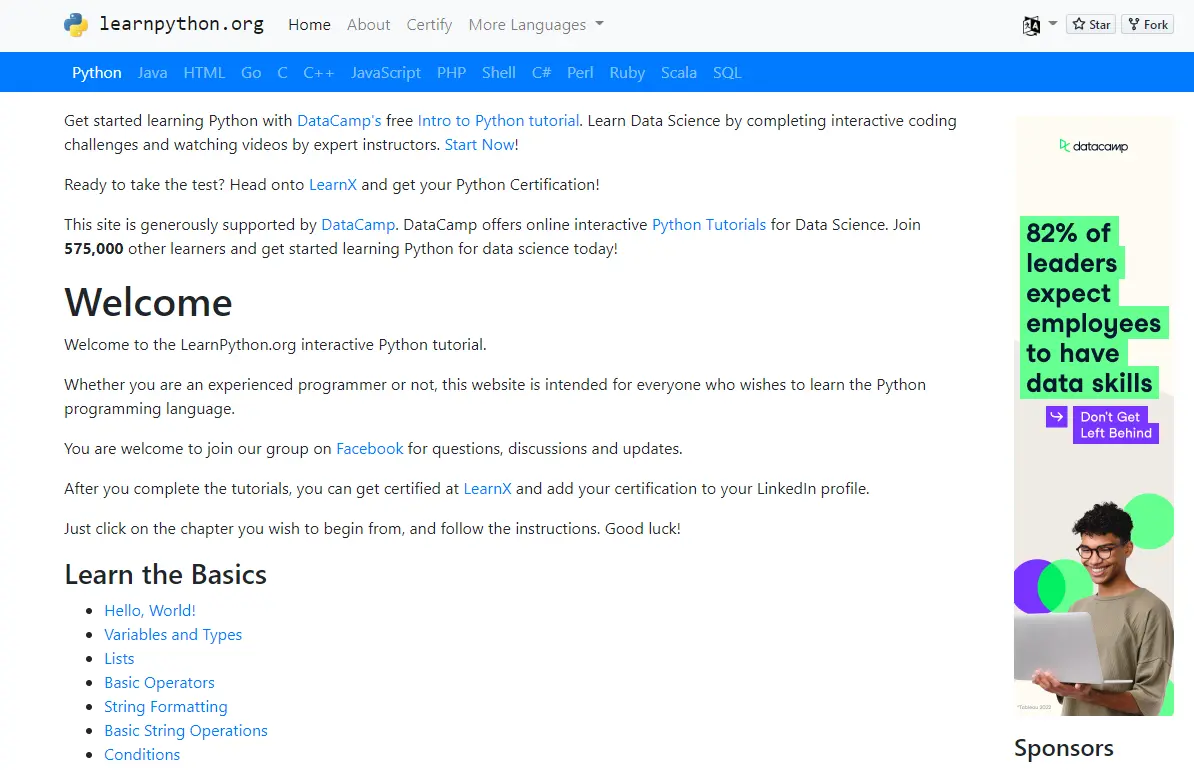Open the Lists chapter
The width and height of the screenshot is (1194, 770).
tap(119, 658)
